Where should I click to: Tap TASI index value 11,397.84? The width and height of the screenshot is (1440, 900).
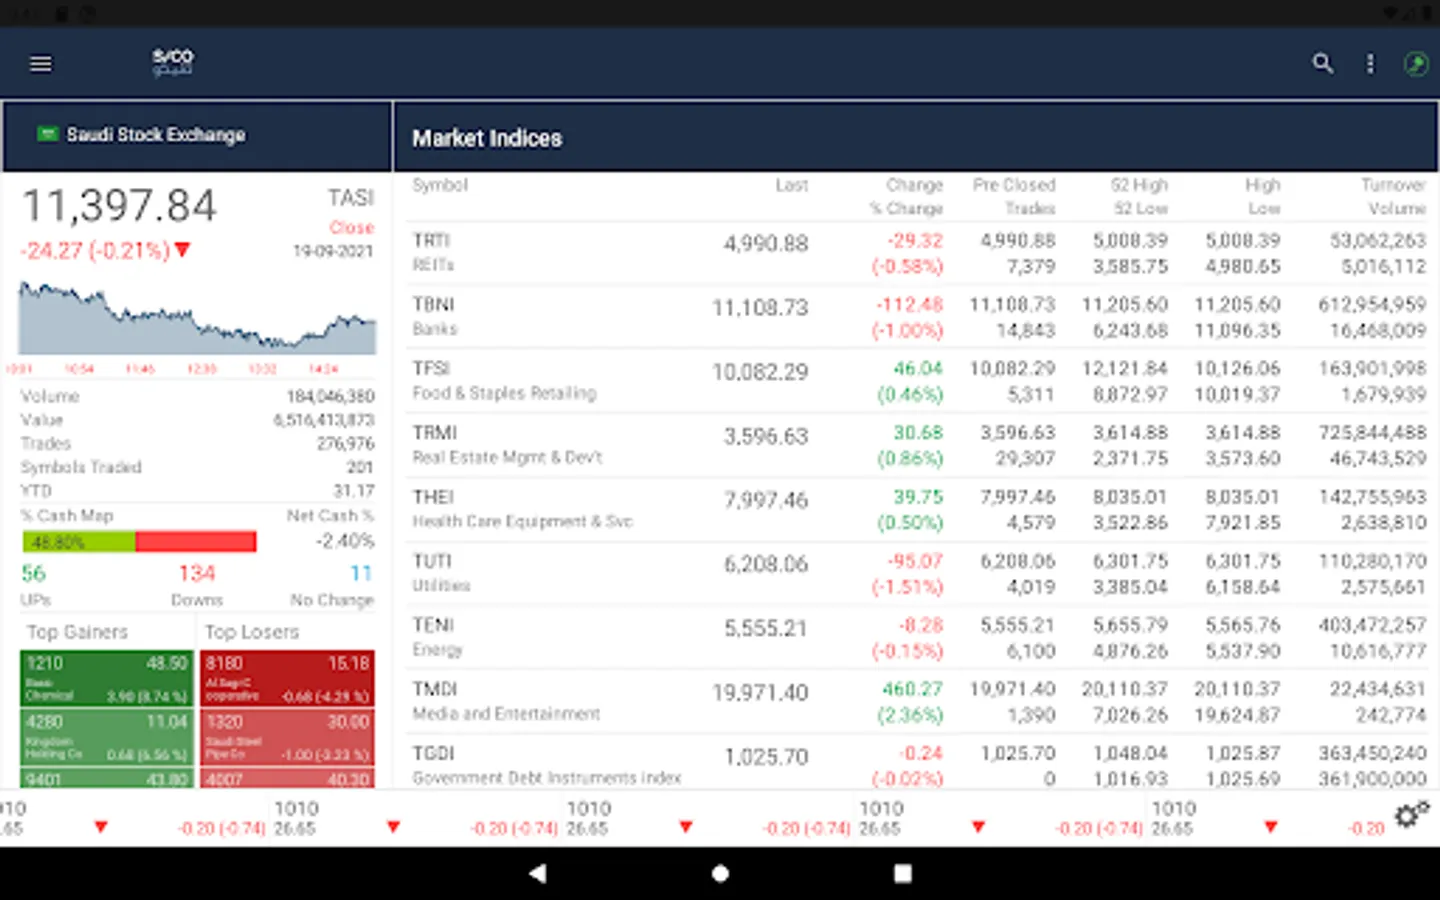pyautogui.click(x=119, y=206)
